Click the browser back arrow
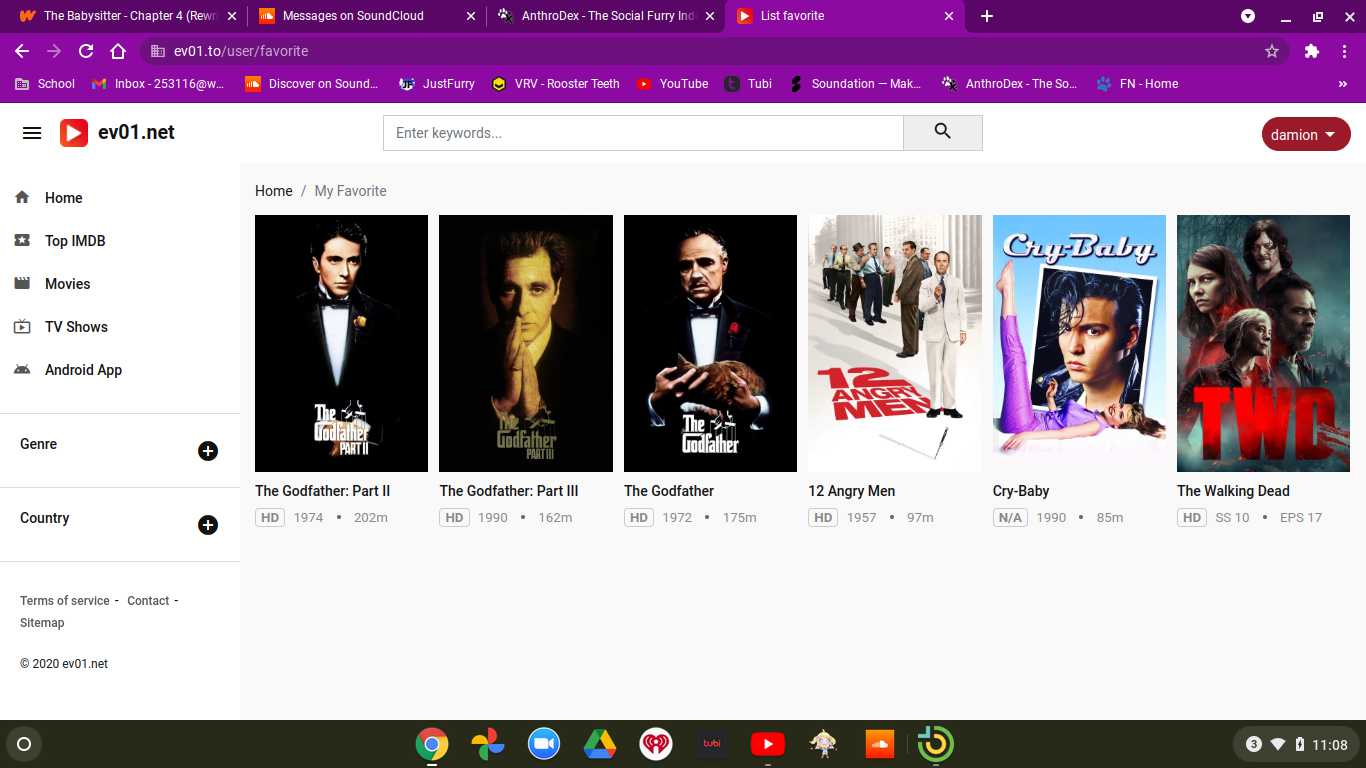 click(x=22, y=51)
